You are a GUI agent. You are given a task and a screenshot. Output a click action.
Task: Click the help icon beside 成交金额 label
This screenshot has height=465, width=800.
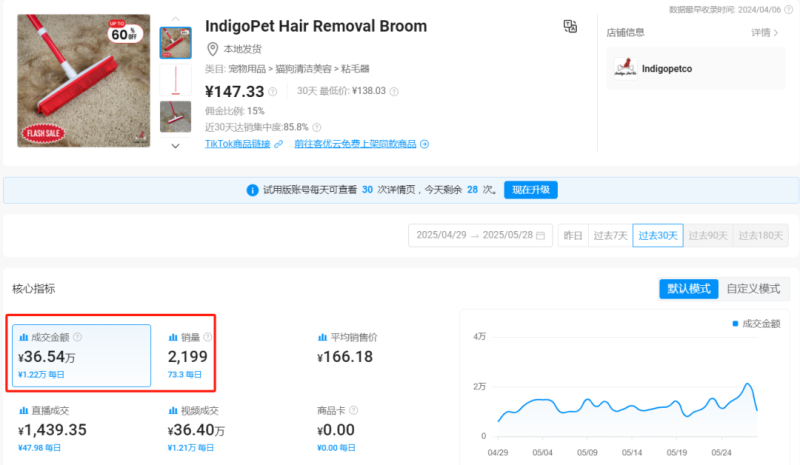coord(77,337)
